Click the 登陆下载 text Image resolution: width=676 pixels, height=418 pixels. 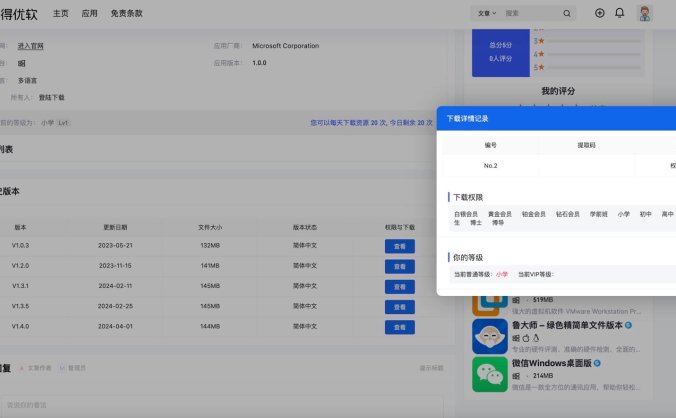click(51, 97)
